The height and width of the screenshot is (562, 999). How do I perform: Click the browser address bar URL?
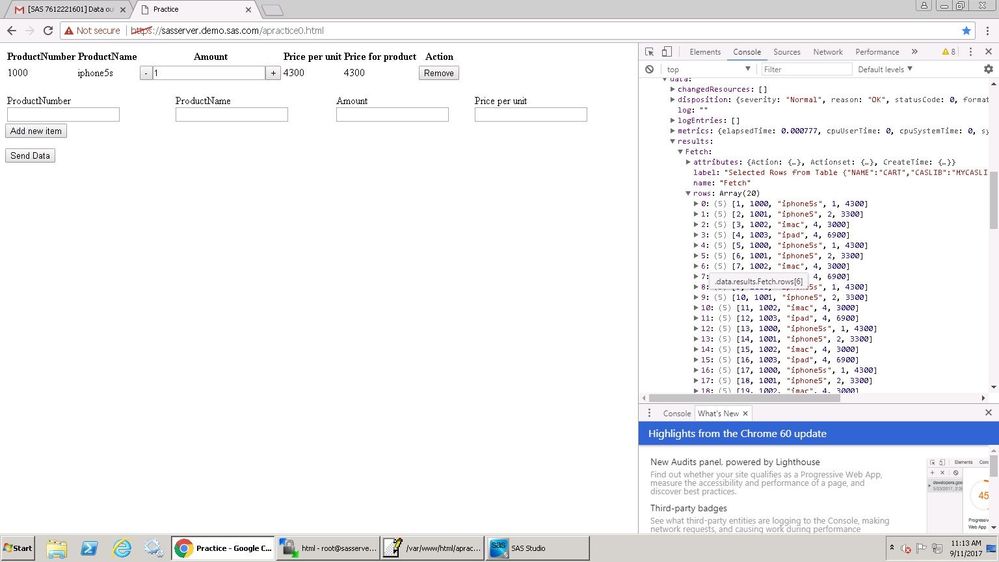click(227, 31)
